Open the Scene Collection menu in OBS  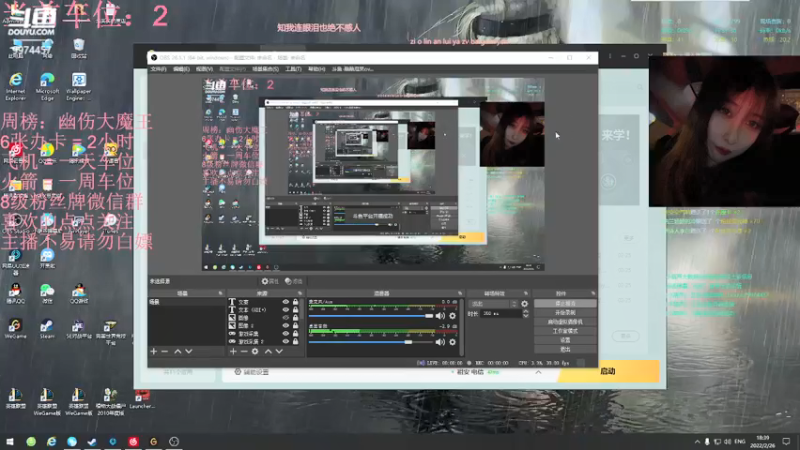pyautogui.click(x=265, y=69)
